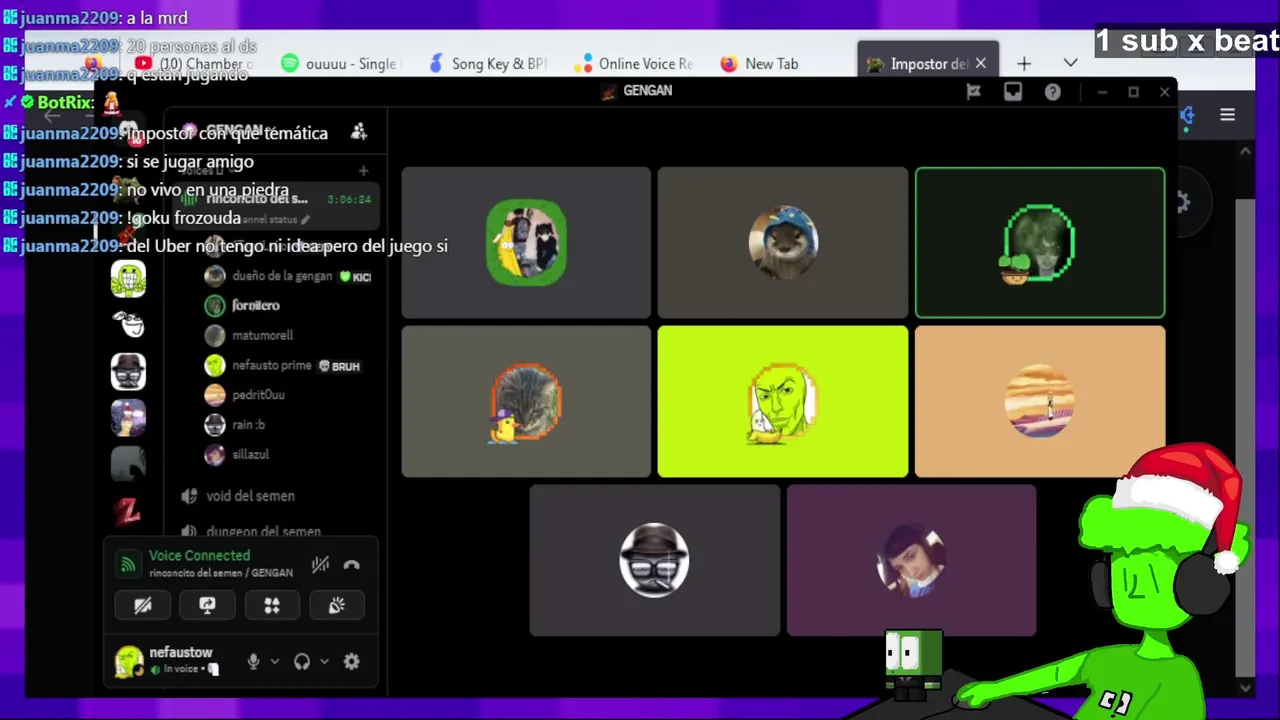Select the banana avatar video tile
Image resolution: width=1280 pixels, height=720 pixels.
526,243
